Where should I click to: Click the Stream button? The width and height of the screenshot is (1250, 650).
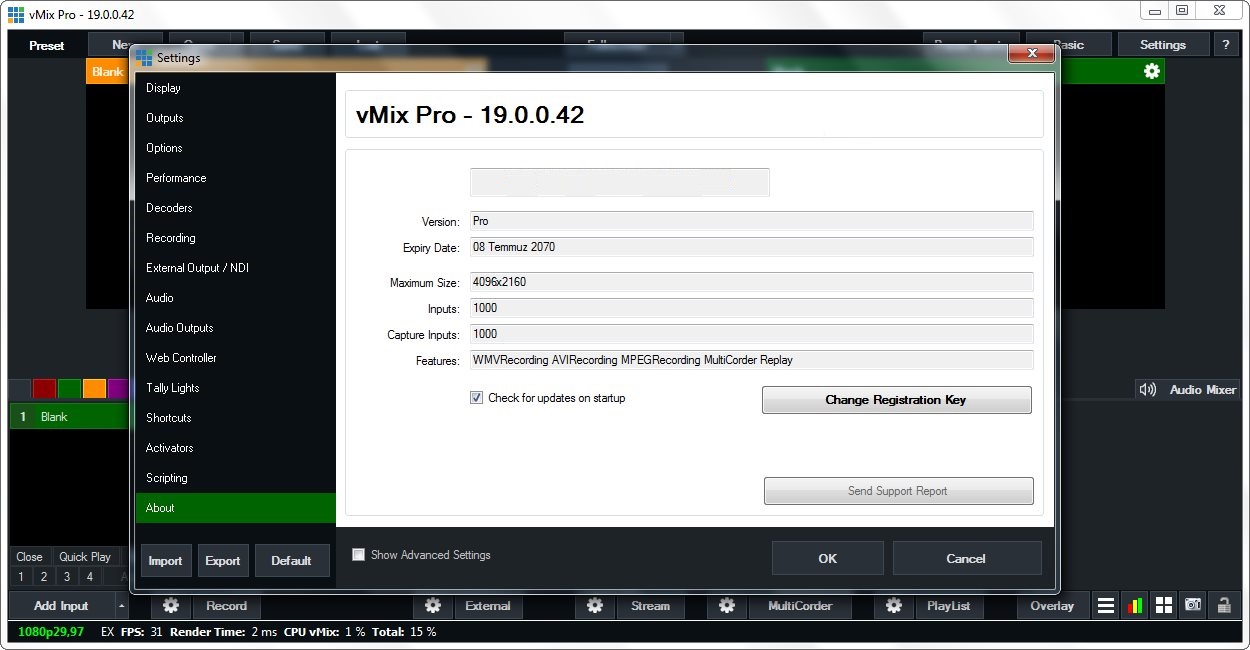point(650,606)
